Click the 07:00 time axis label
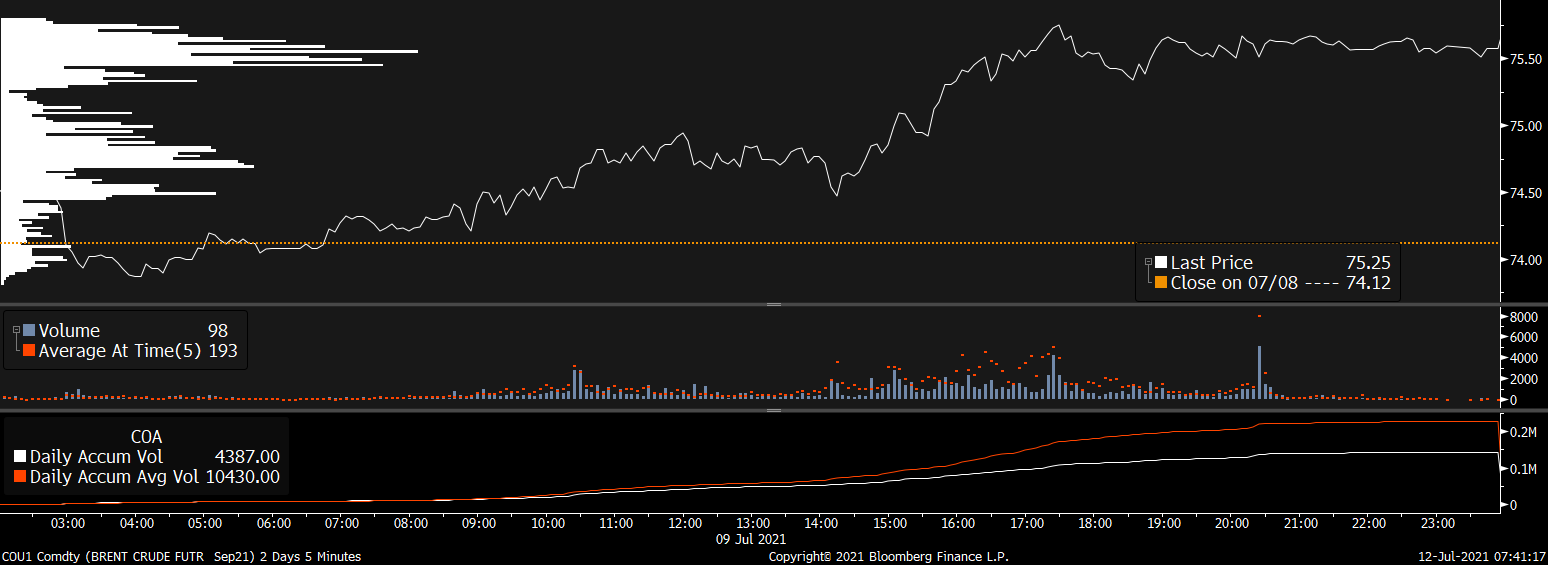This screenshot has height=565, width=1548. point(342,523)
